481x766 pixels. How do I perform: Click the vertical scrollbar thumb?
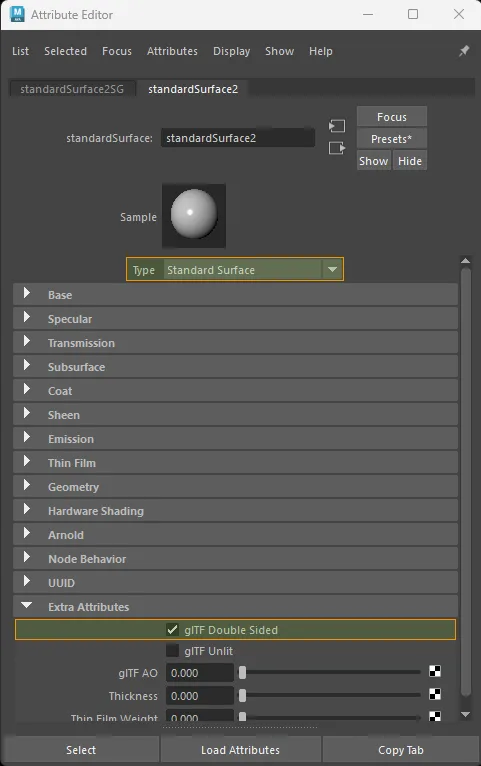pos(466,481)
